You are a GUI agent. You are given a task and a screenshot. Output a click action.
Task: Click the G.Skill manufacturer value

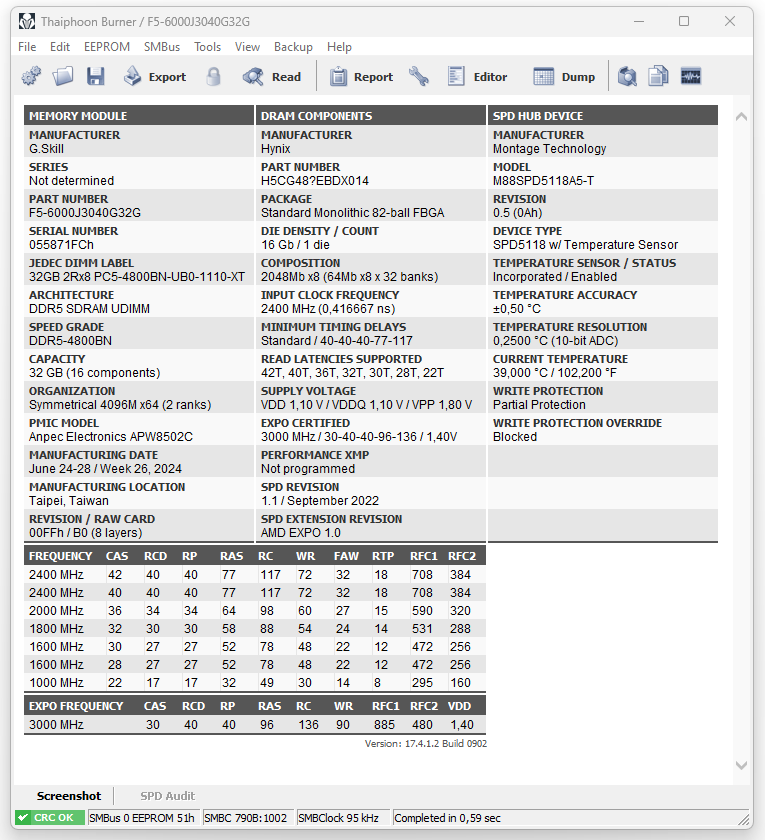pyautogui.click(x=46, y=148)
